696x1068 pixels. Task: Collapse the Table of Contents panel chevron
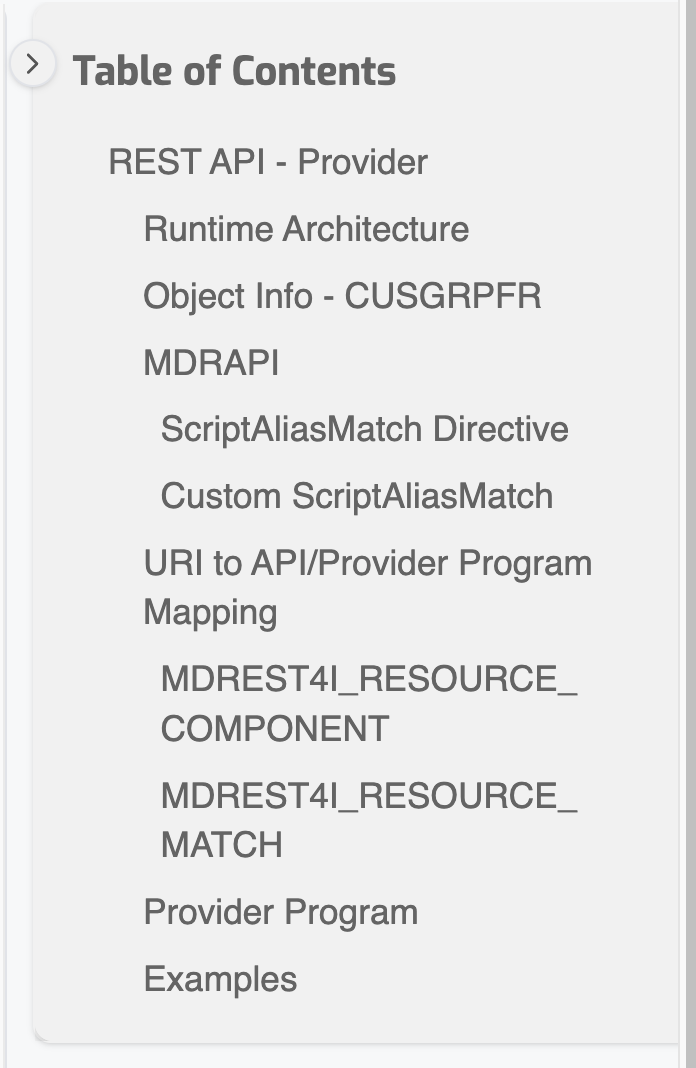(32, 65)
